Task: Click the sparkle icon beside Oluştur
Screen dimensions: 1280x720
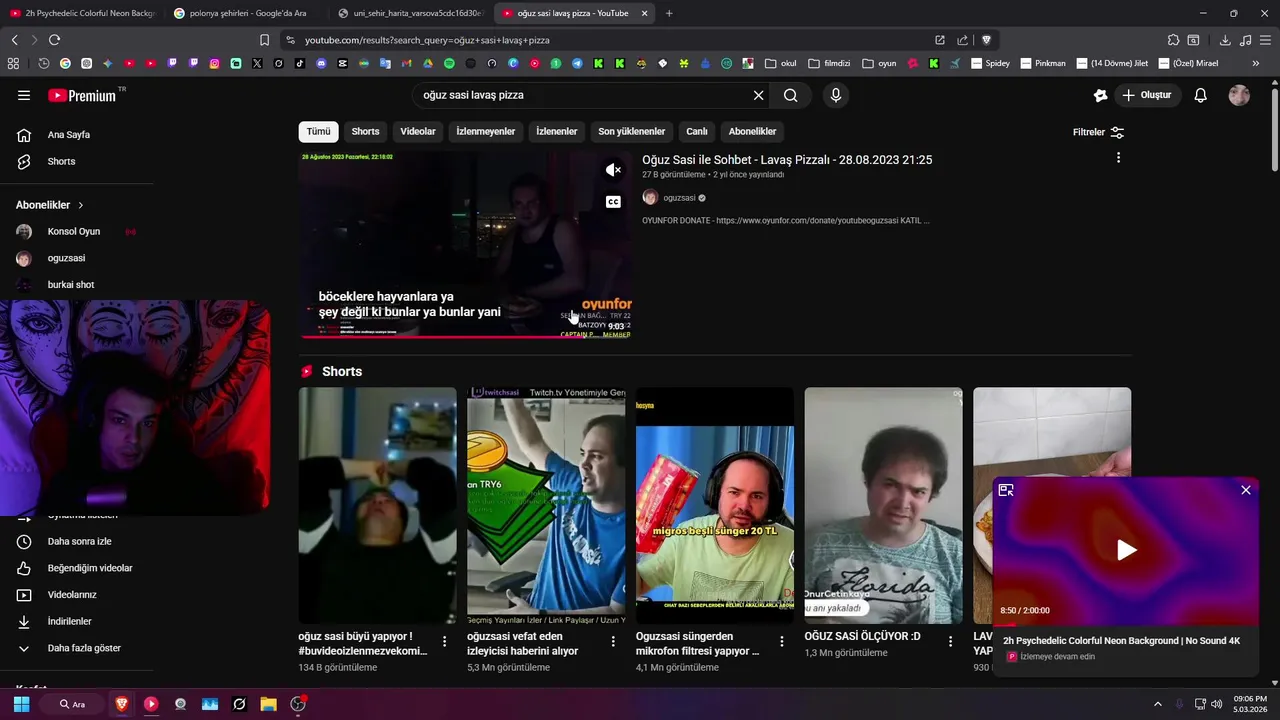Action: pos(1100,95)
